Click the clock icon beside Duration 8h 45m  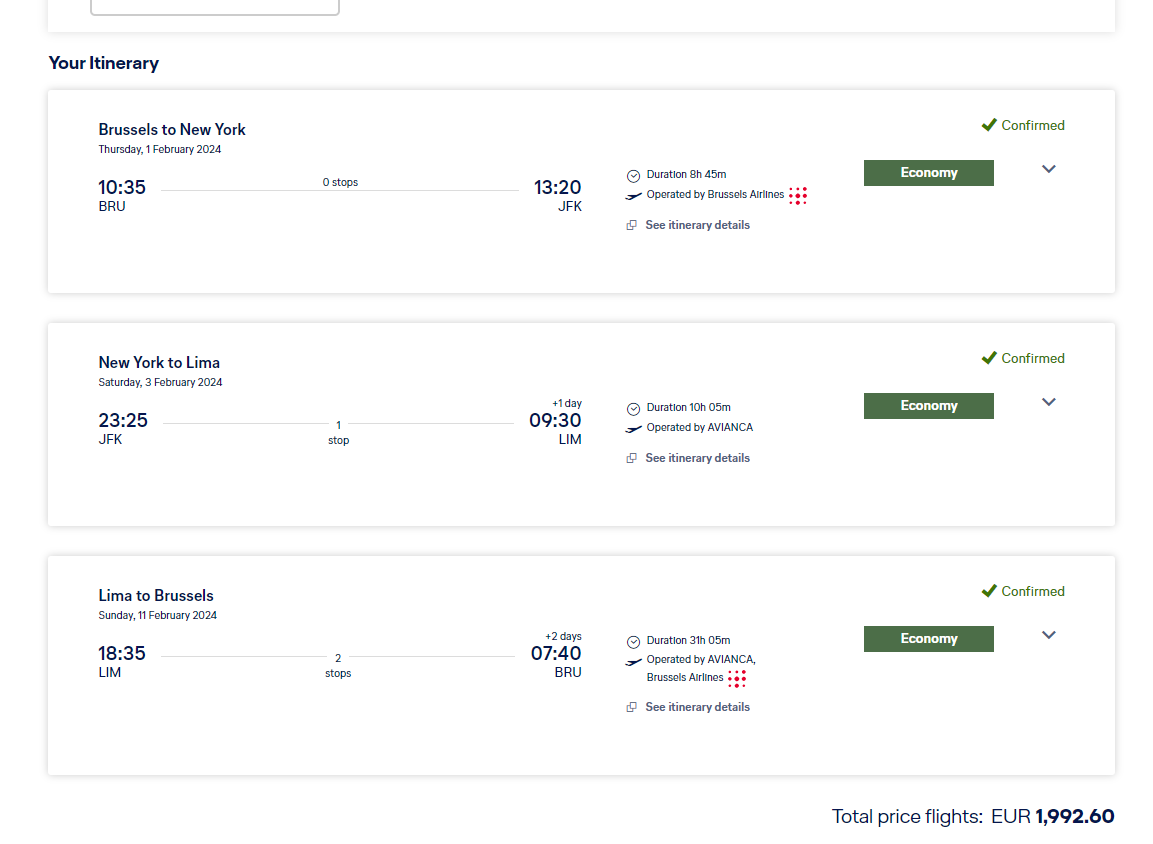(x=633, y=176)
